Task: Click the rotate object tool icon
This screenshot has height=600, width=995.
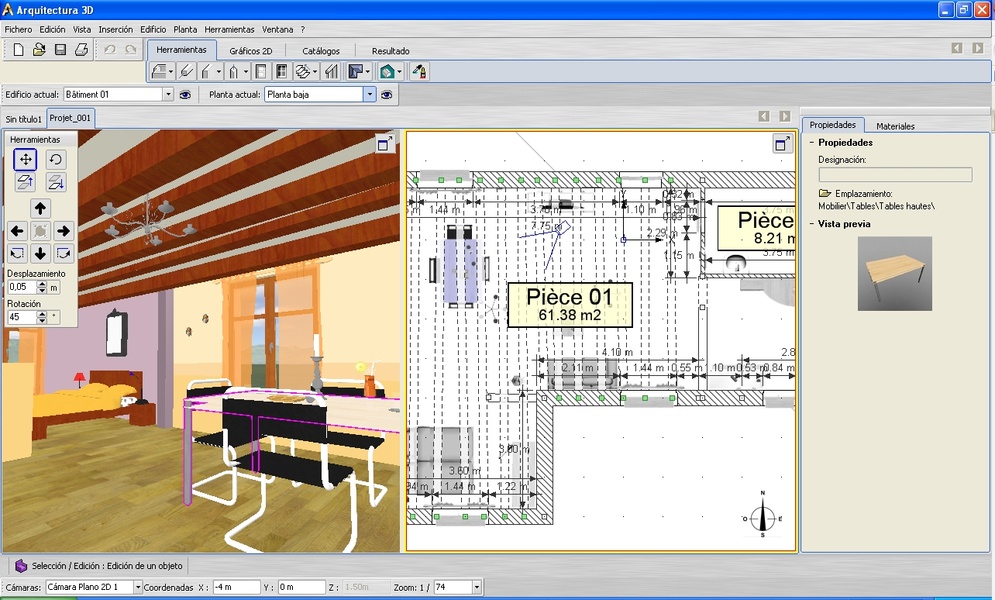Action: 56,159
